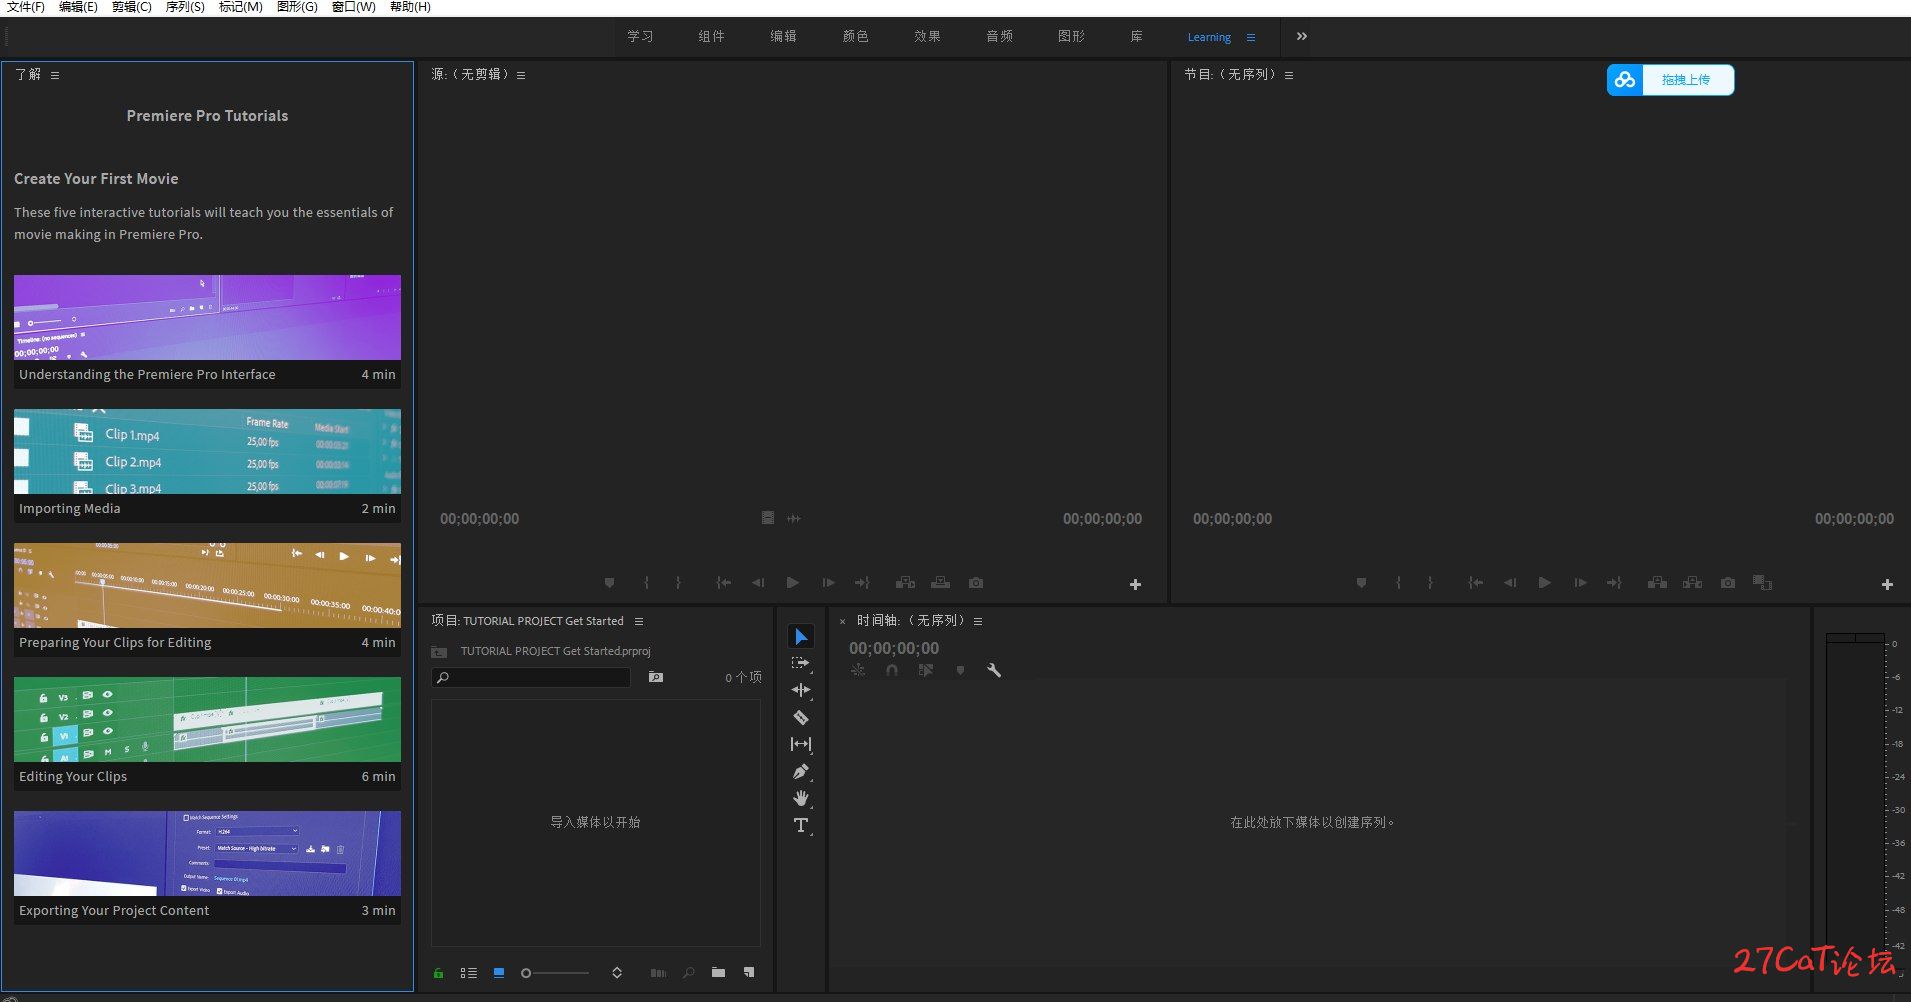This screenshot has width=1911, height=1002.
Task: Go to Out point in Program monitor
Action: tap(1614, 583)
